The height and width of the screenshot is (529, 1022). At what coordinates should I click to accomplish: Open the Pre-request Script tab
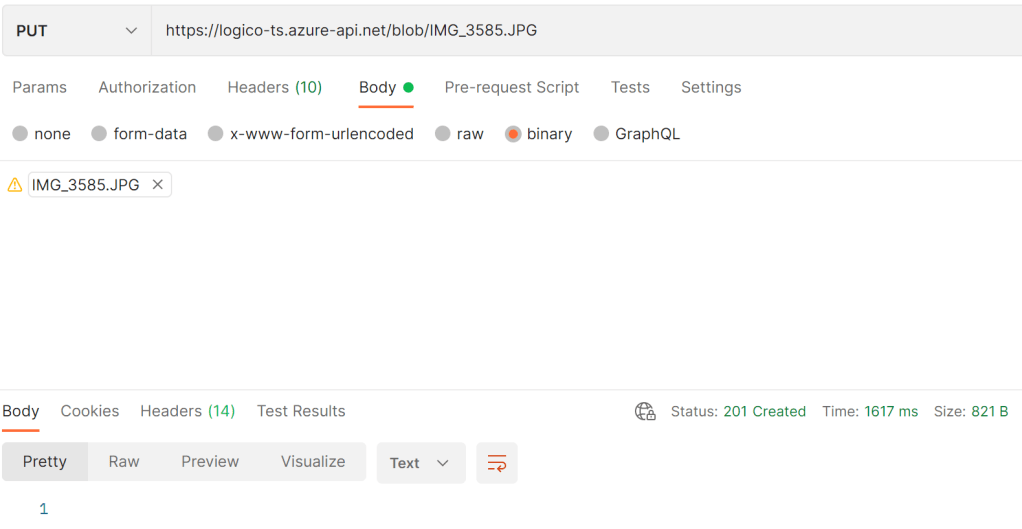(x=512, y=87)
